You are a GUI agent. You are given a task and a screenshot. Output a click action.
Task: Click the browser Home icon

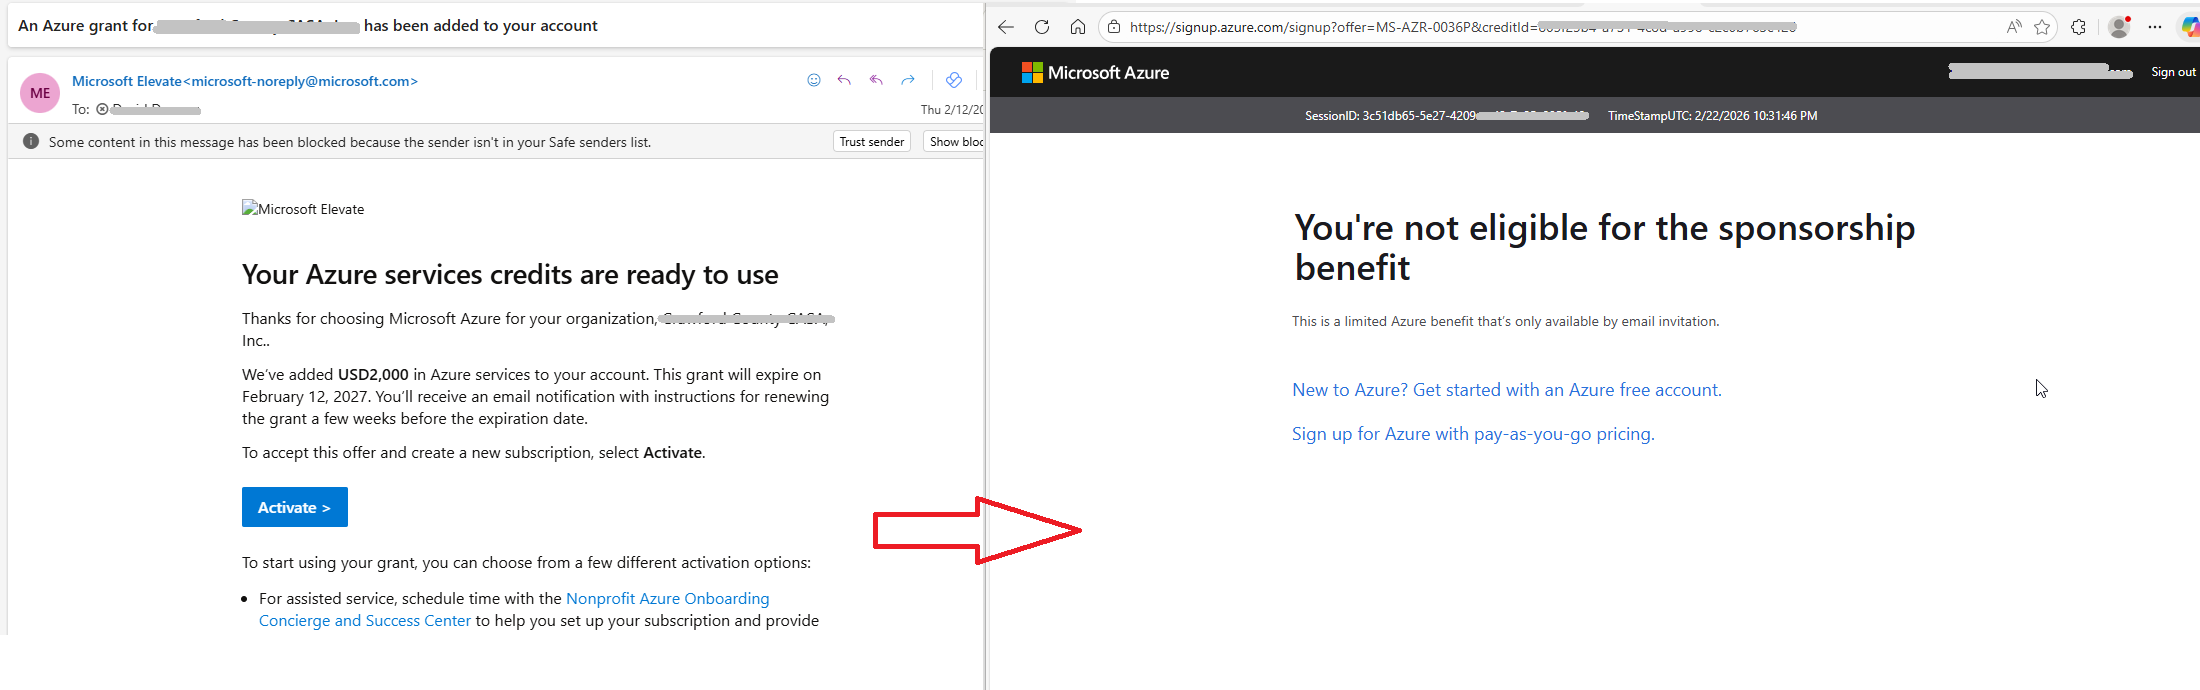click(1078, 27)
